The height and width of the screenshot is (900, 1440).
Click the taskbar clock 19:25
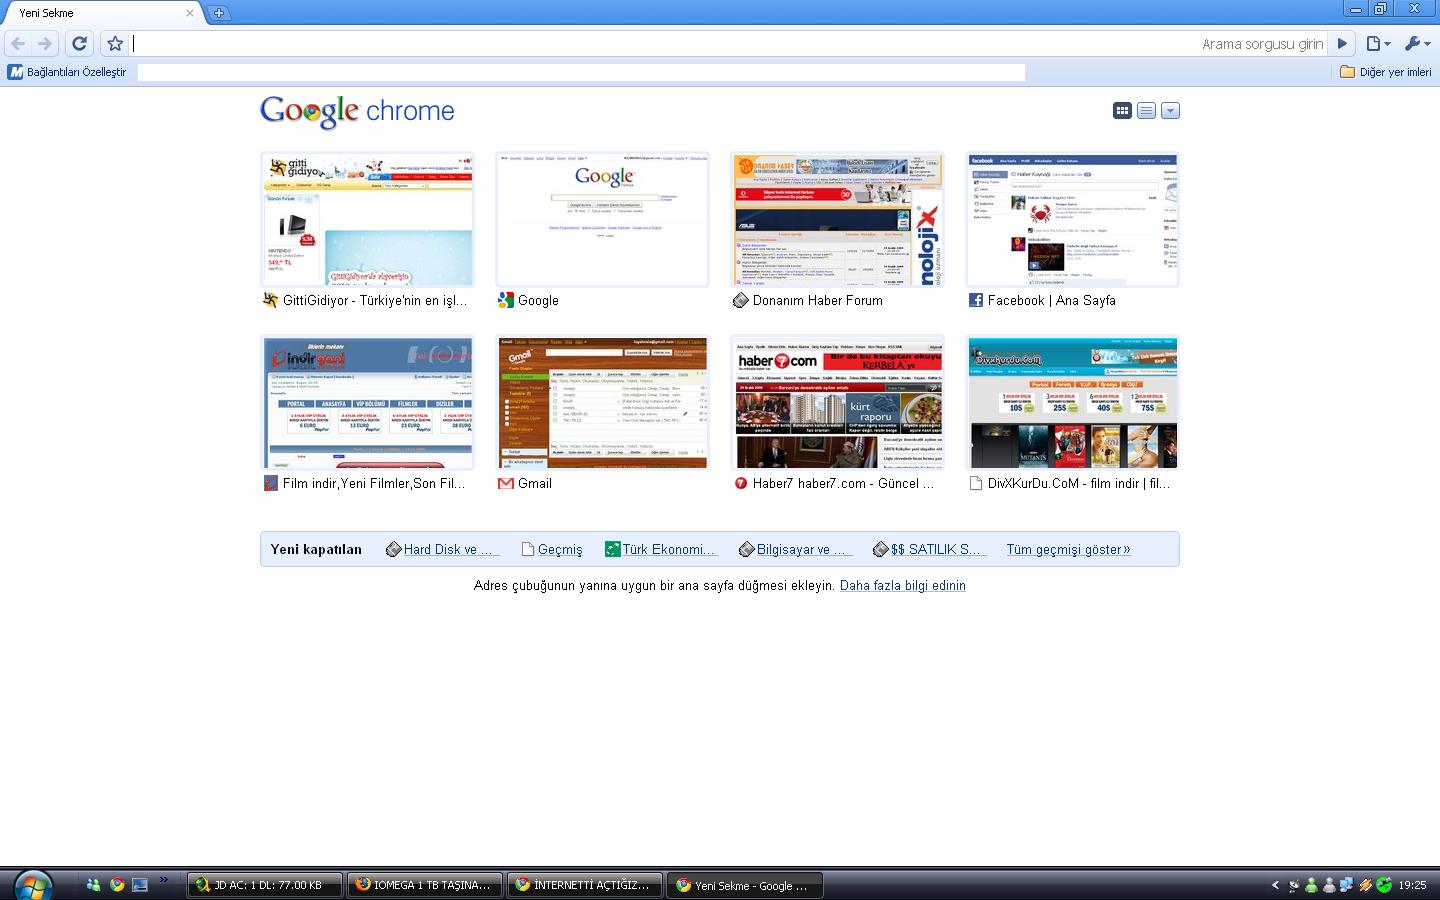pyautogui.click(x=1412, y=885)
